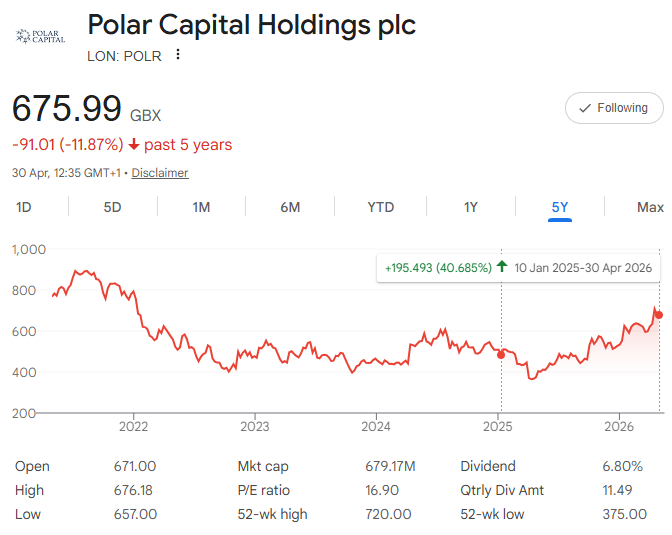This screenshot has height=535, width=672.
Task: Click the Polar Capital company logo
Action: pos(40,36)
